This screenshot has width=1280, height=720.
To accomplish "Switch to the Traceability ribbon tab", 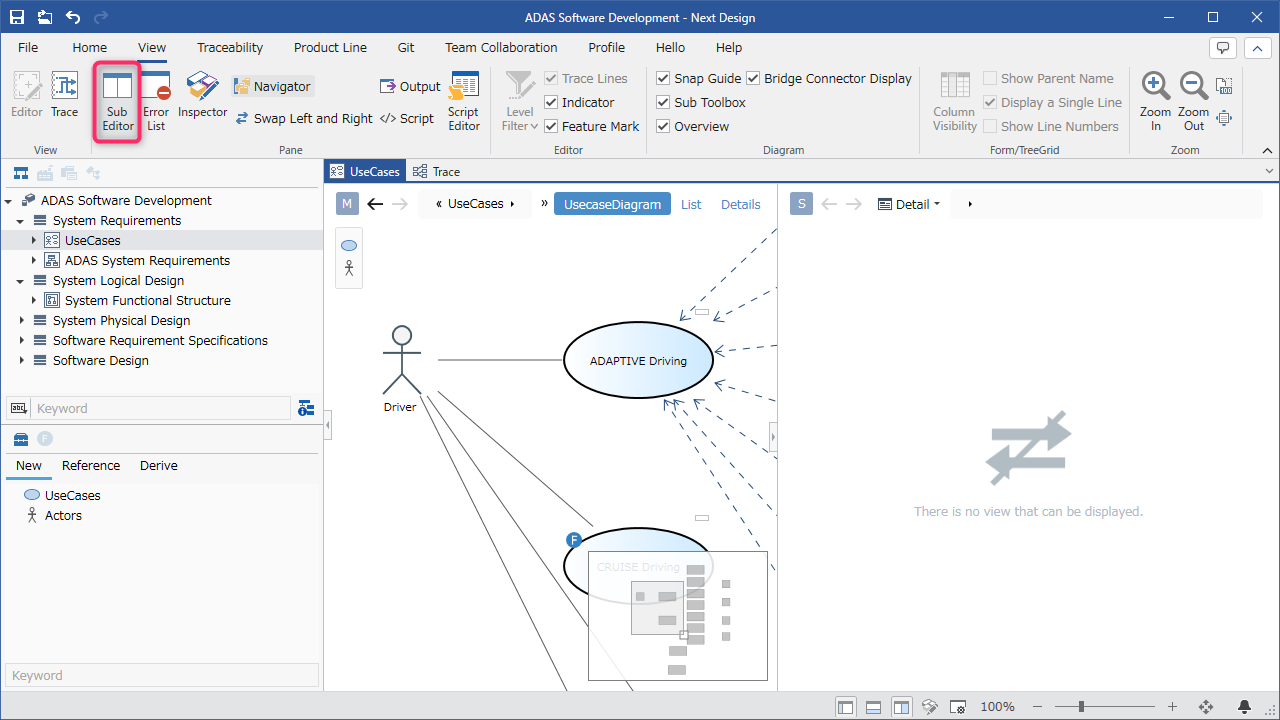I will pyautogui.click(x=230, y=47).
